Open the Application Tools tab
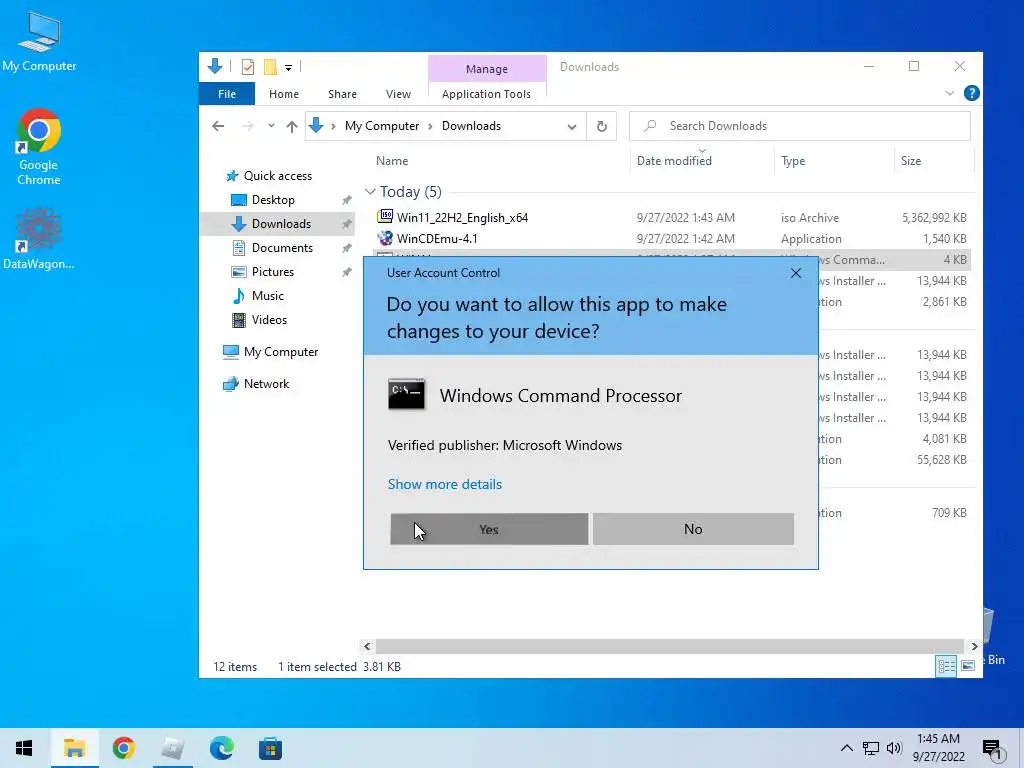Image resolution: width=1024 pixels, height=768 pixels. 486,94
